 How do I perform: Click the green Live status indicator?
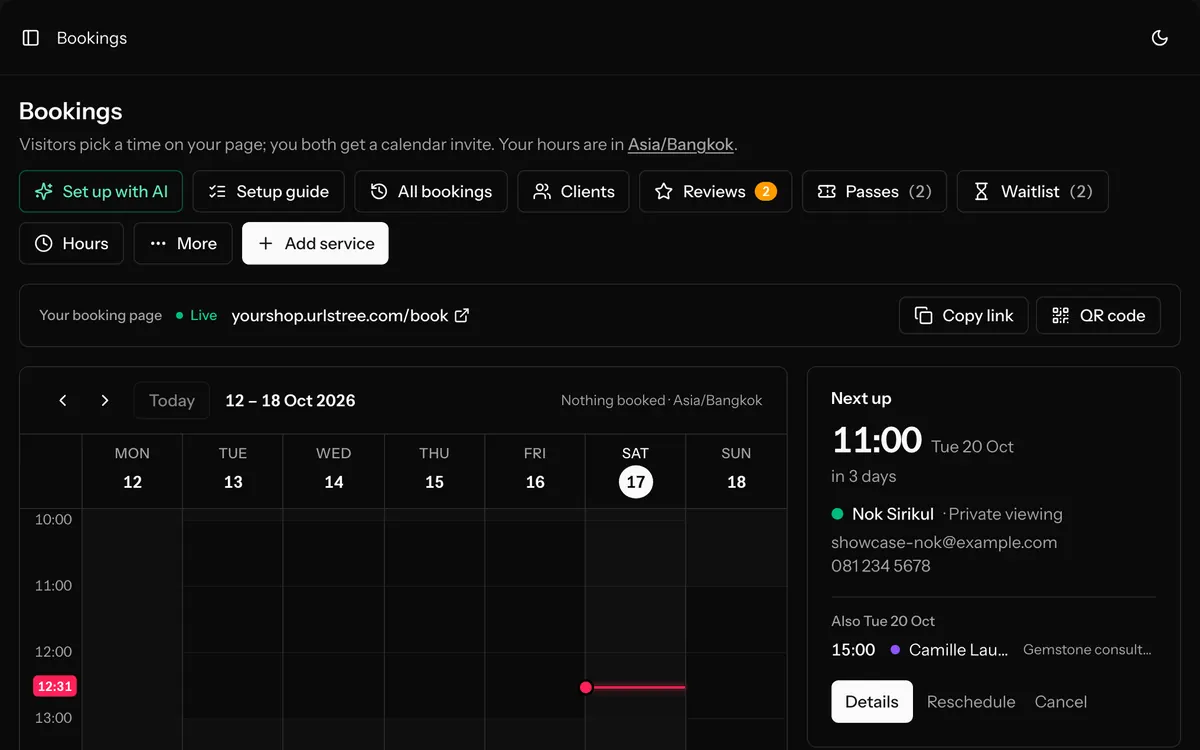pyautogui.click(x=197, y=315)
